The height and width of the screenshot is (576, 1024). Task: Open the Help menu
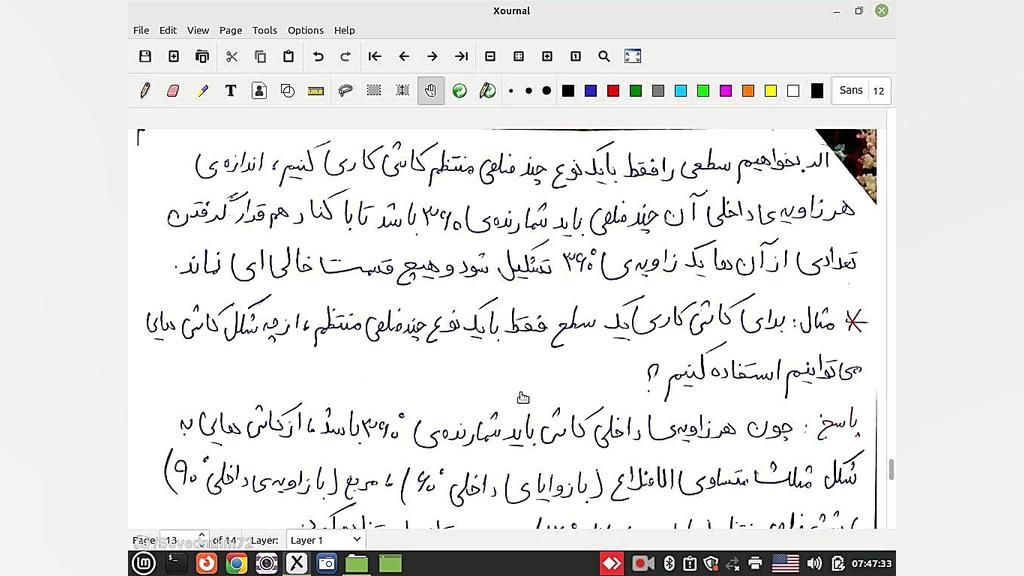pyautogui.click(x=344, y=30)
